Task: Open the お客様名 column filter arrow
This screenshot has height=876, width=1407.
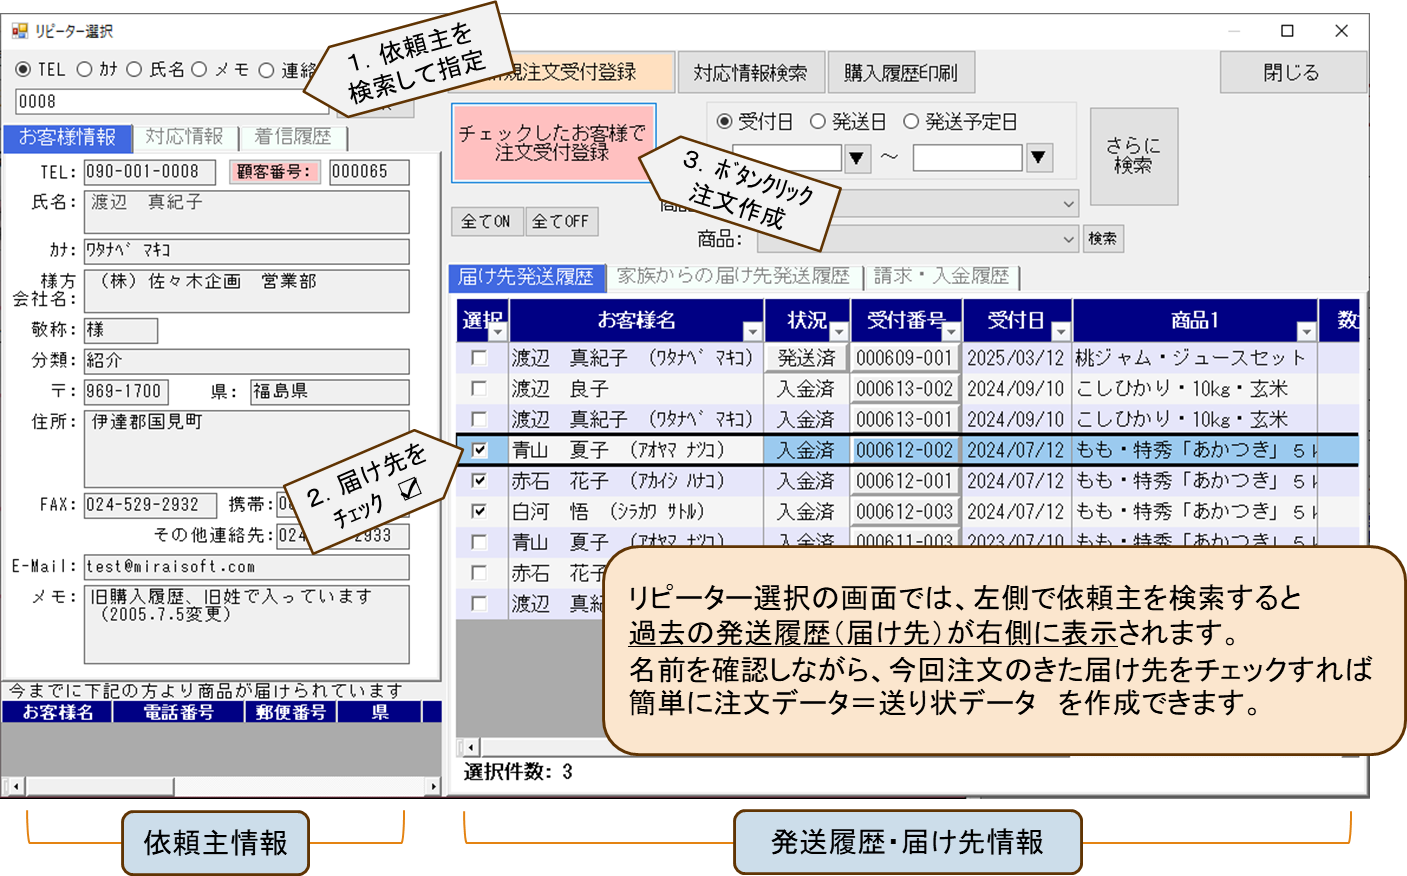Action: click(x=752, y=331)
